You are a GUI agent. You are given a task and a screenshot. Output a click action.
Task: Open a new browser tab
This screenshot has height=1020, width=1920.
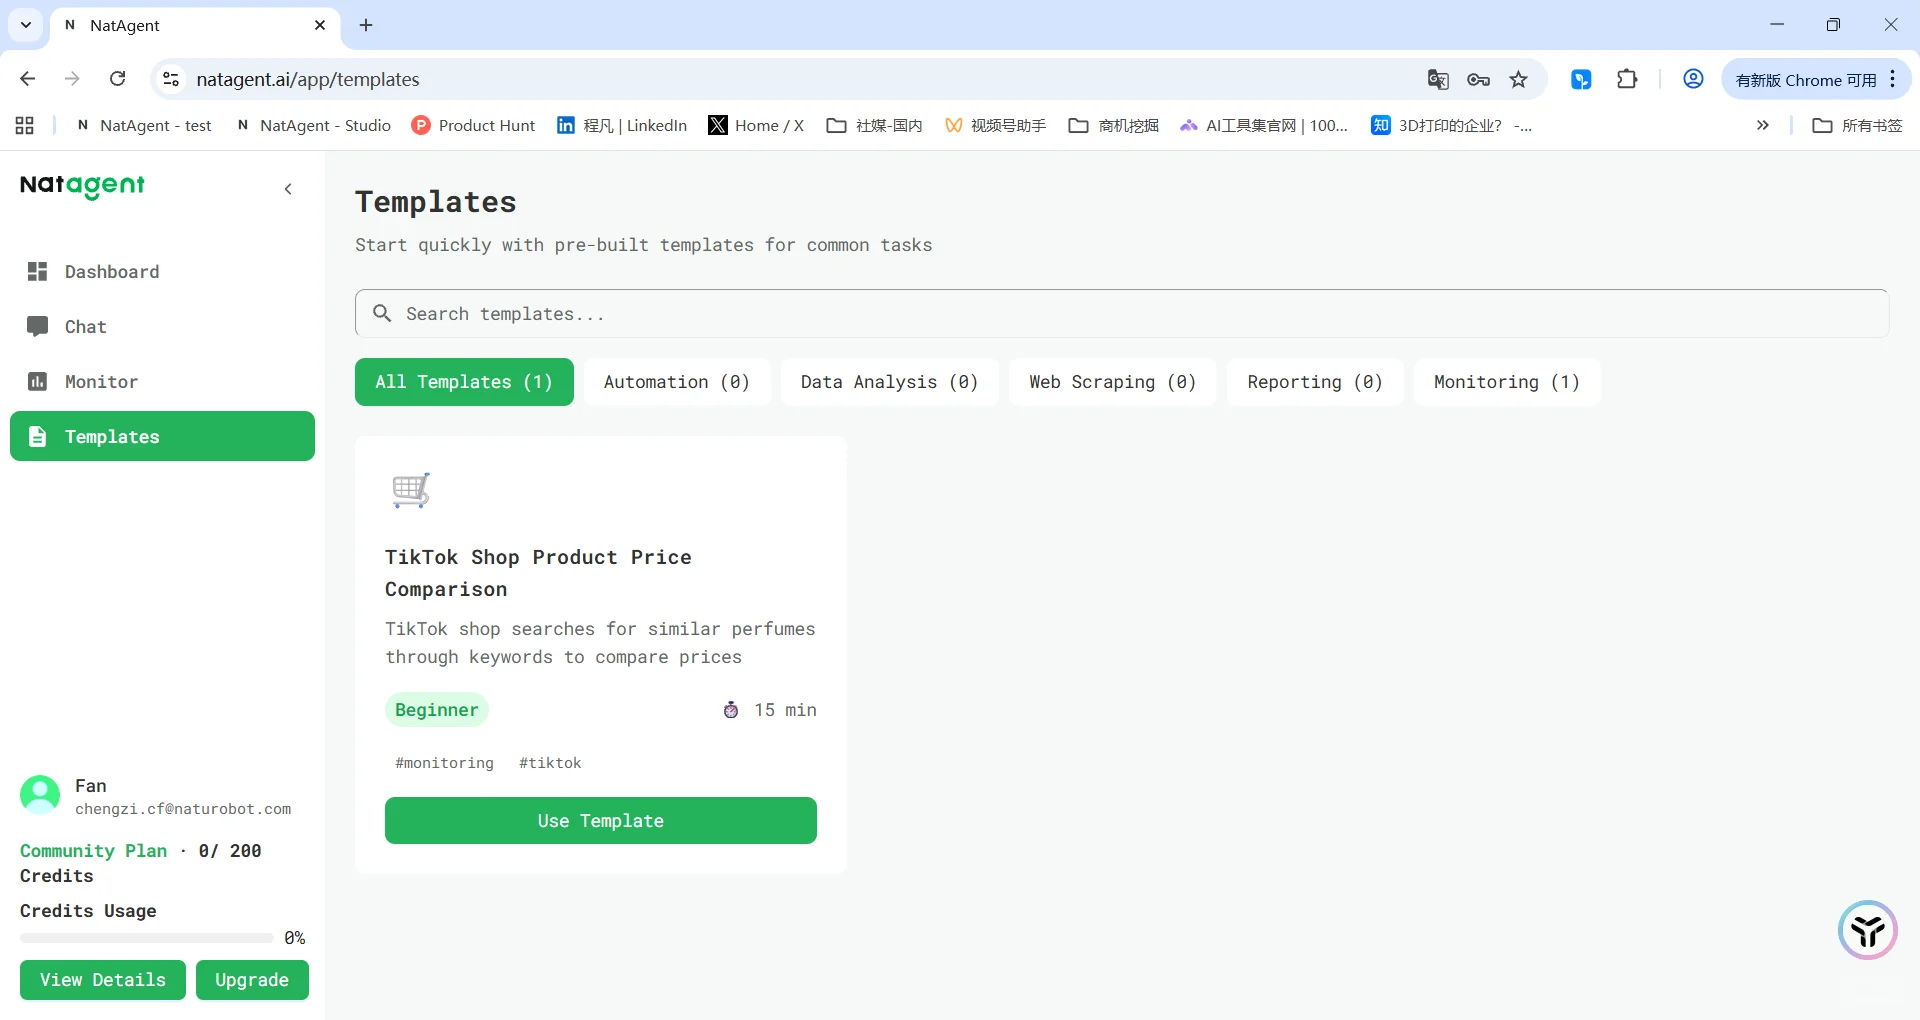tap(366, 25)
